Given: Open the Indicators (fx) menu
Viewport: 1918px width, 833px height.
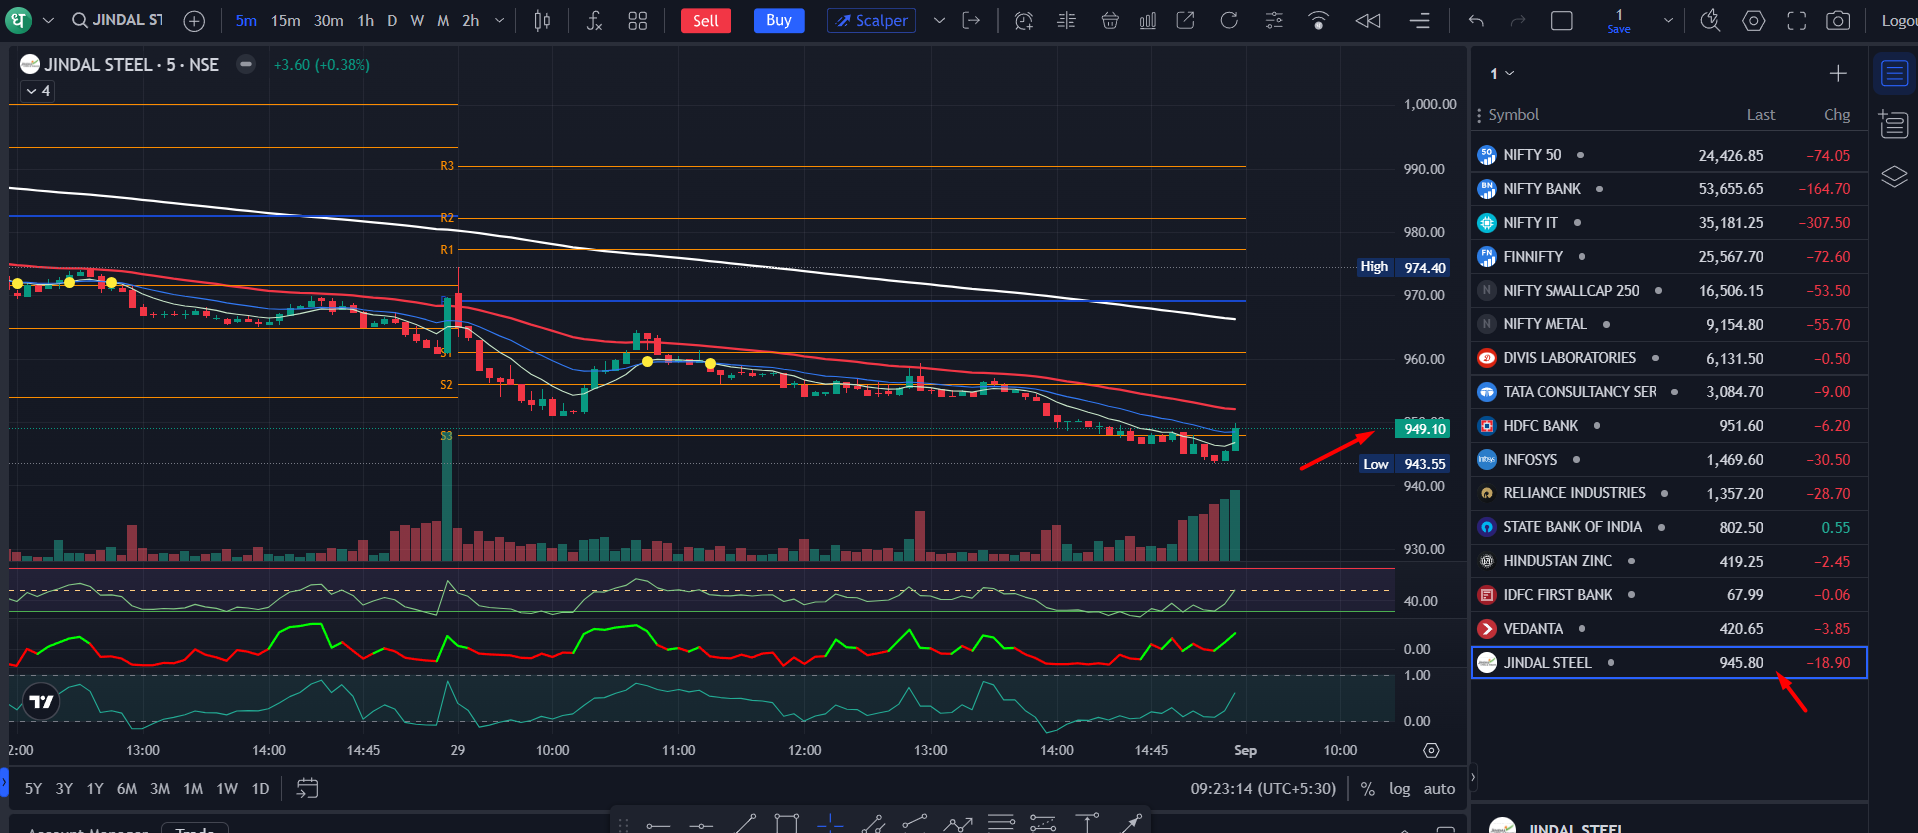Looking at the screenshot, I should (594, 20).
